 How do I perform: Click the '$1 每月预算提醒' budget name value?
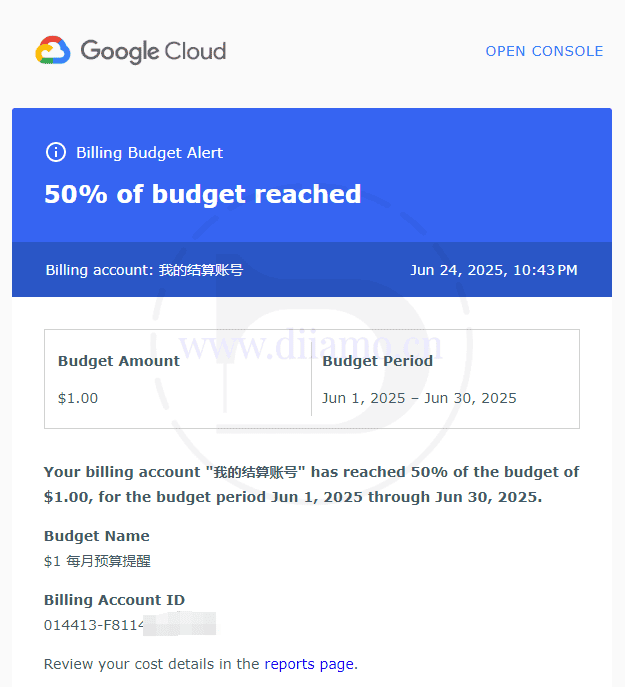(x=97, y=561)
